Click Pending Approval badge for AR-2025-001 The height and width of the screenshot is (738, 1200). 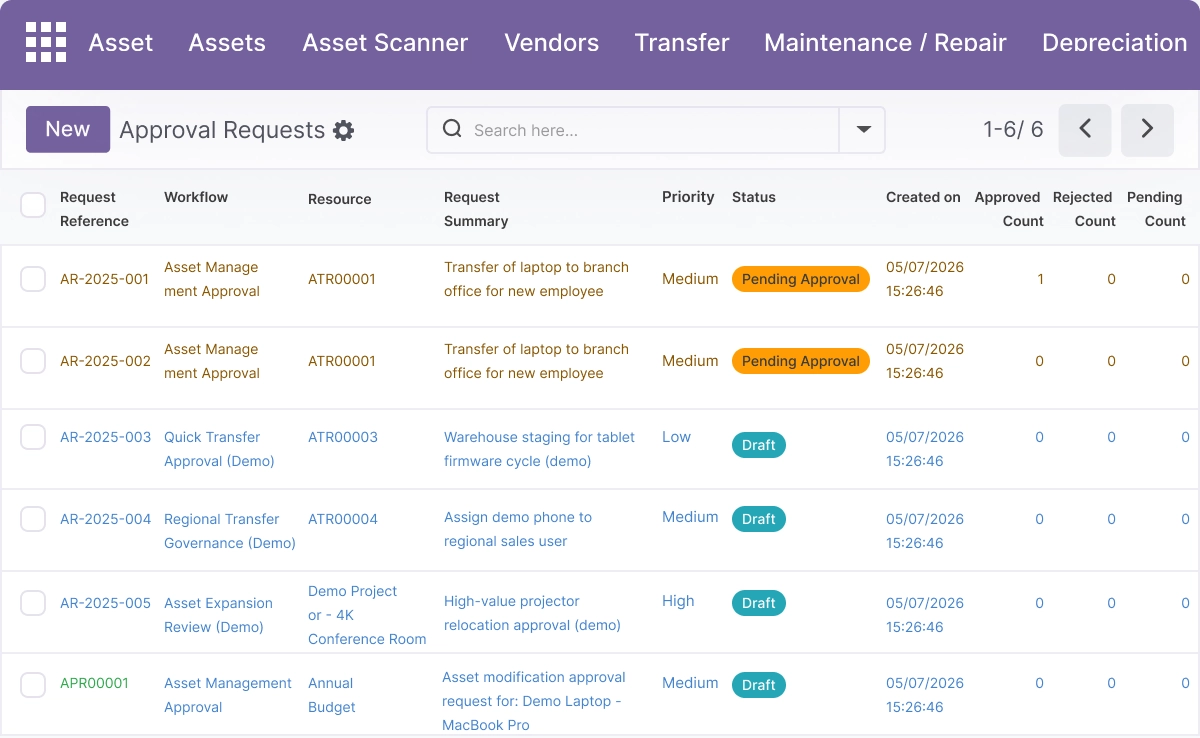[801, 279]
